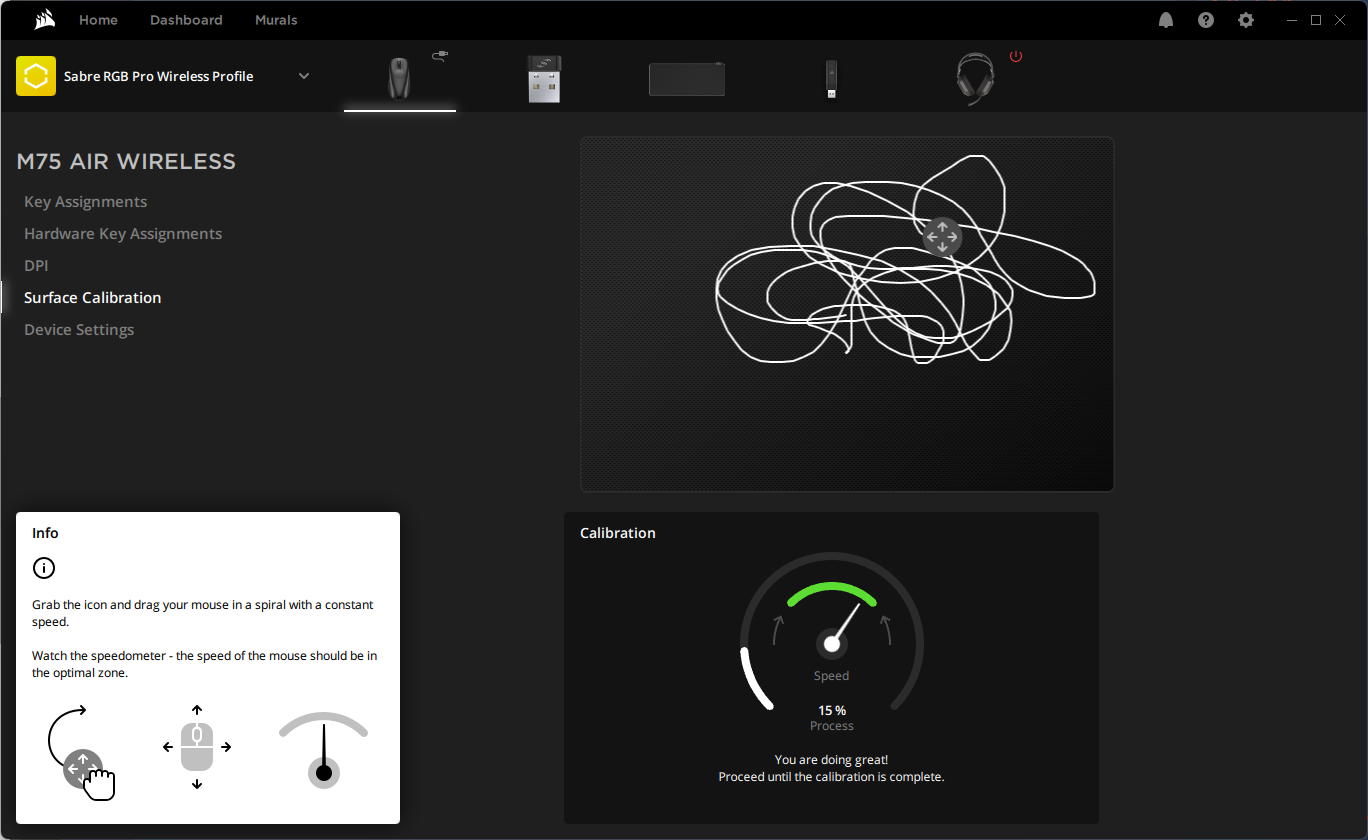Click the M75 AIR WIRELESS title
Screen dimensions: 1368x840
click(126, 162)
